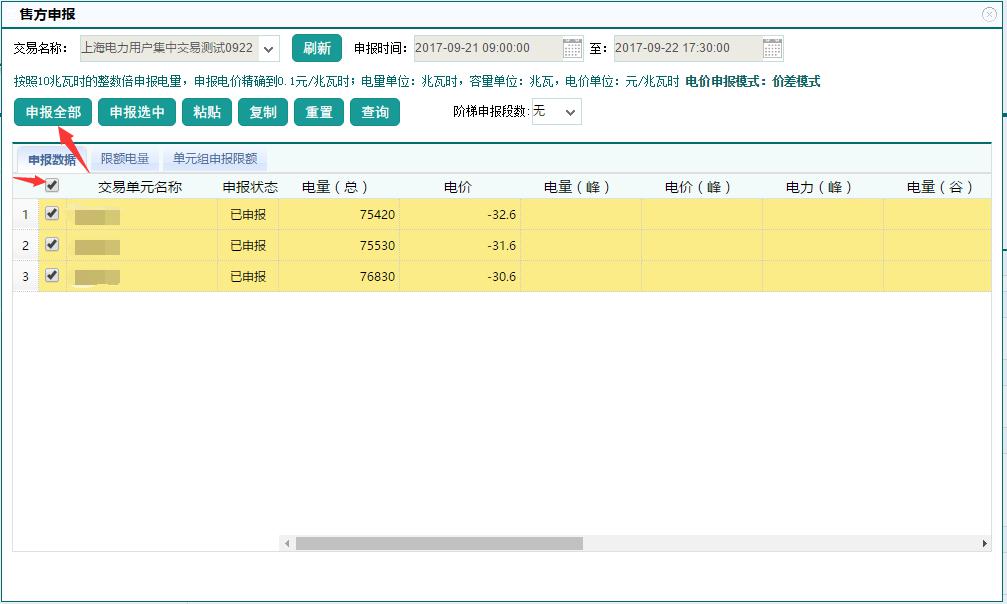
Task: Click left arrow of horizontal scrollbar
Action: (287, 543)
